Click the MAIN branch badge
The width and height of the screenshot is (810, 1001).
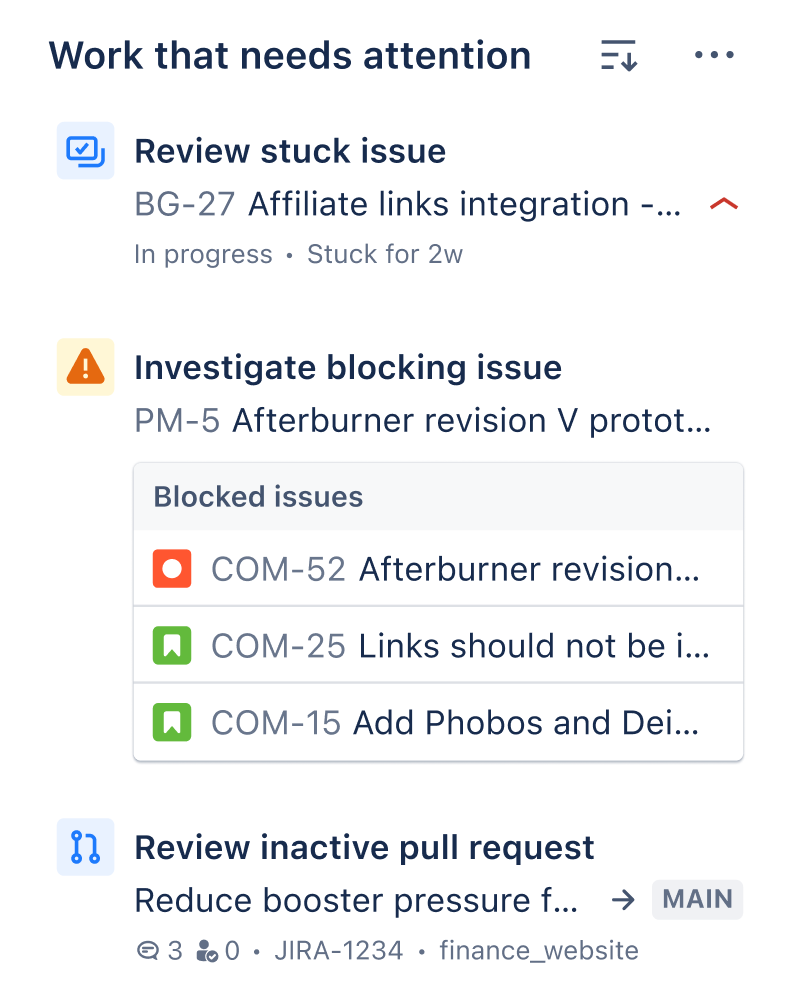(x=698, y=899)
